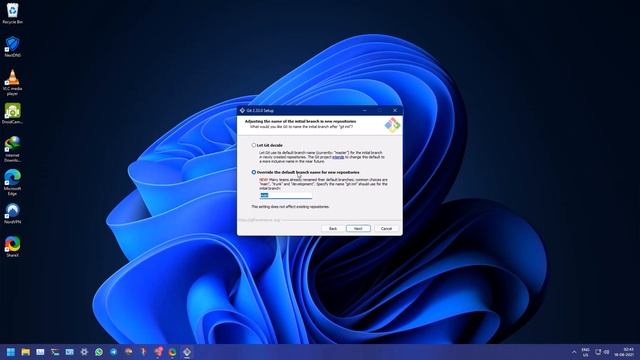Open File Explorer from the taskbar

tap(25, 352)
